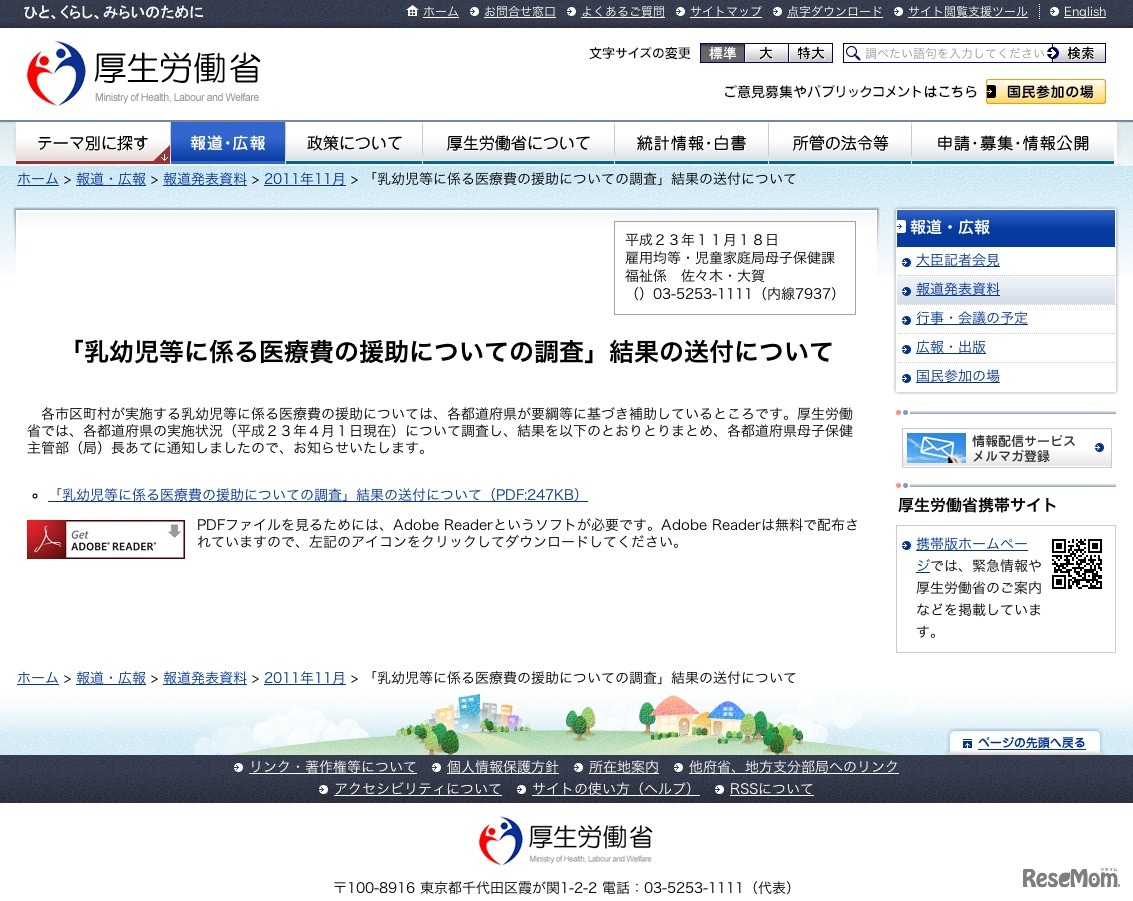Viewport: 1133px width, 901px height.
Task: Click the 国民参加の場 yellow button
Action: pos(1045,92)
